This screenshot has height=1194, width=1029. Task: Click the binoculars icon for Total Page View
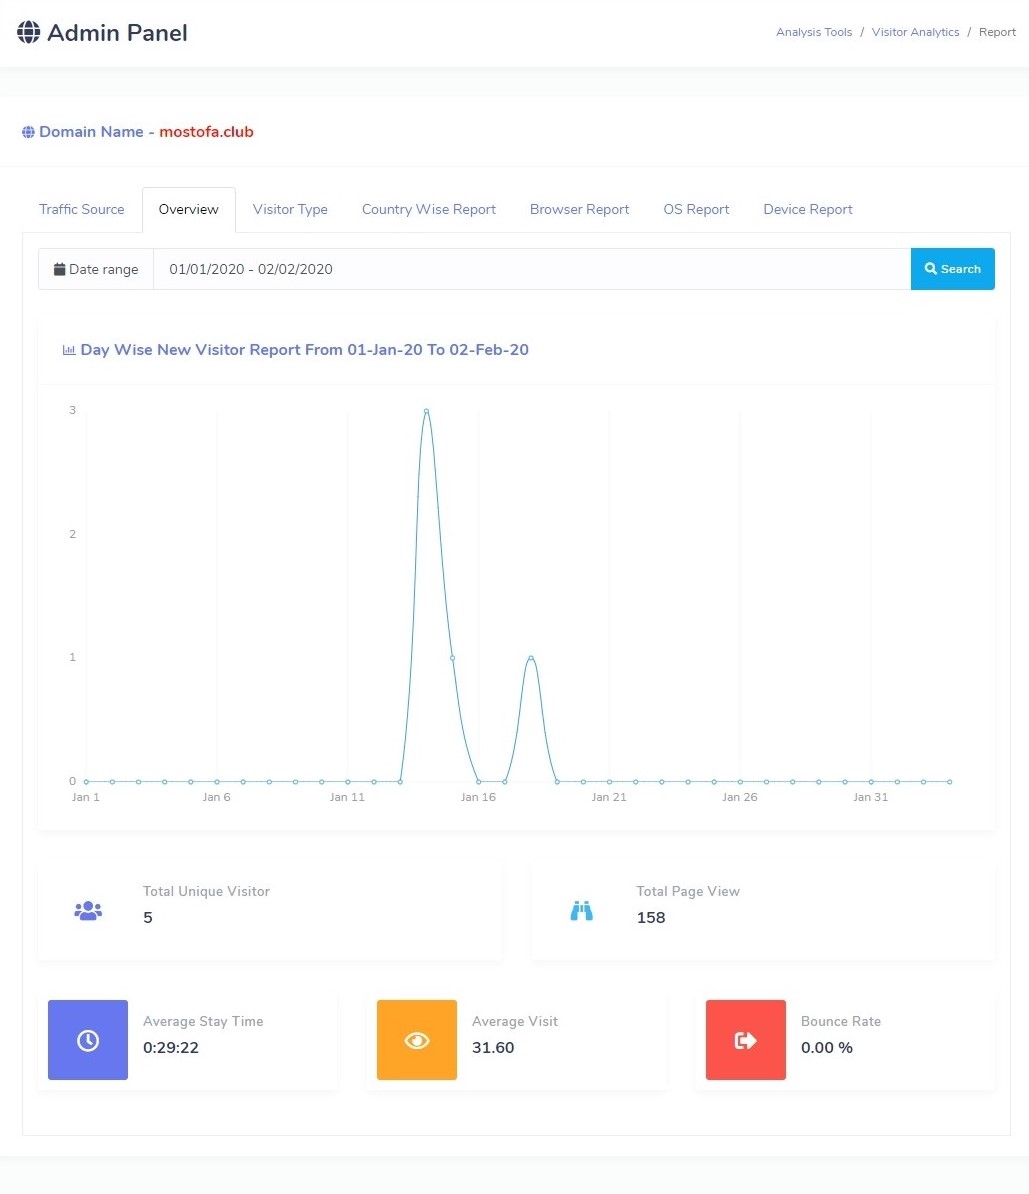(x=581, y=911)
